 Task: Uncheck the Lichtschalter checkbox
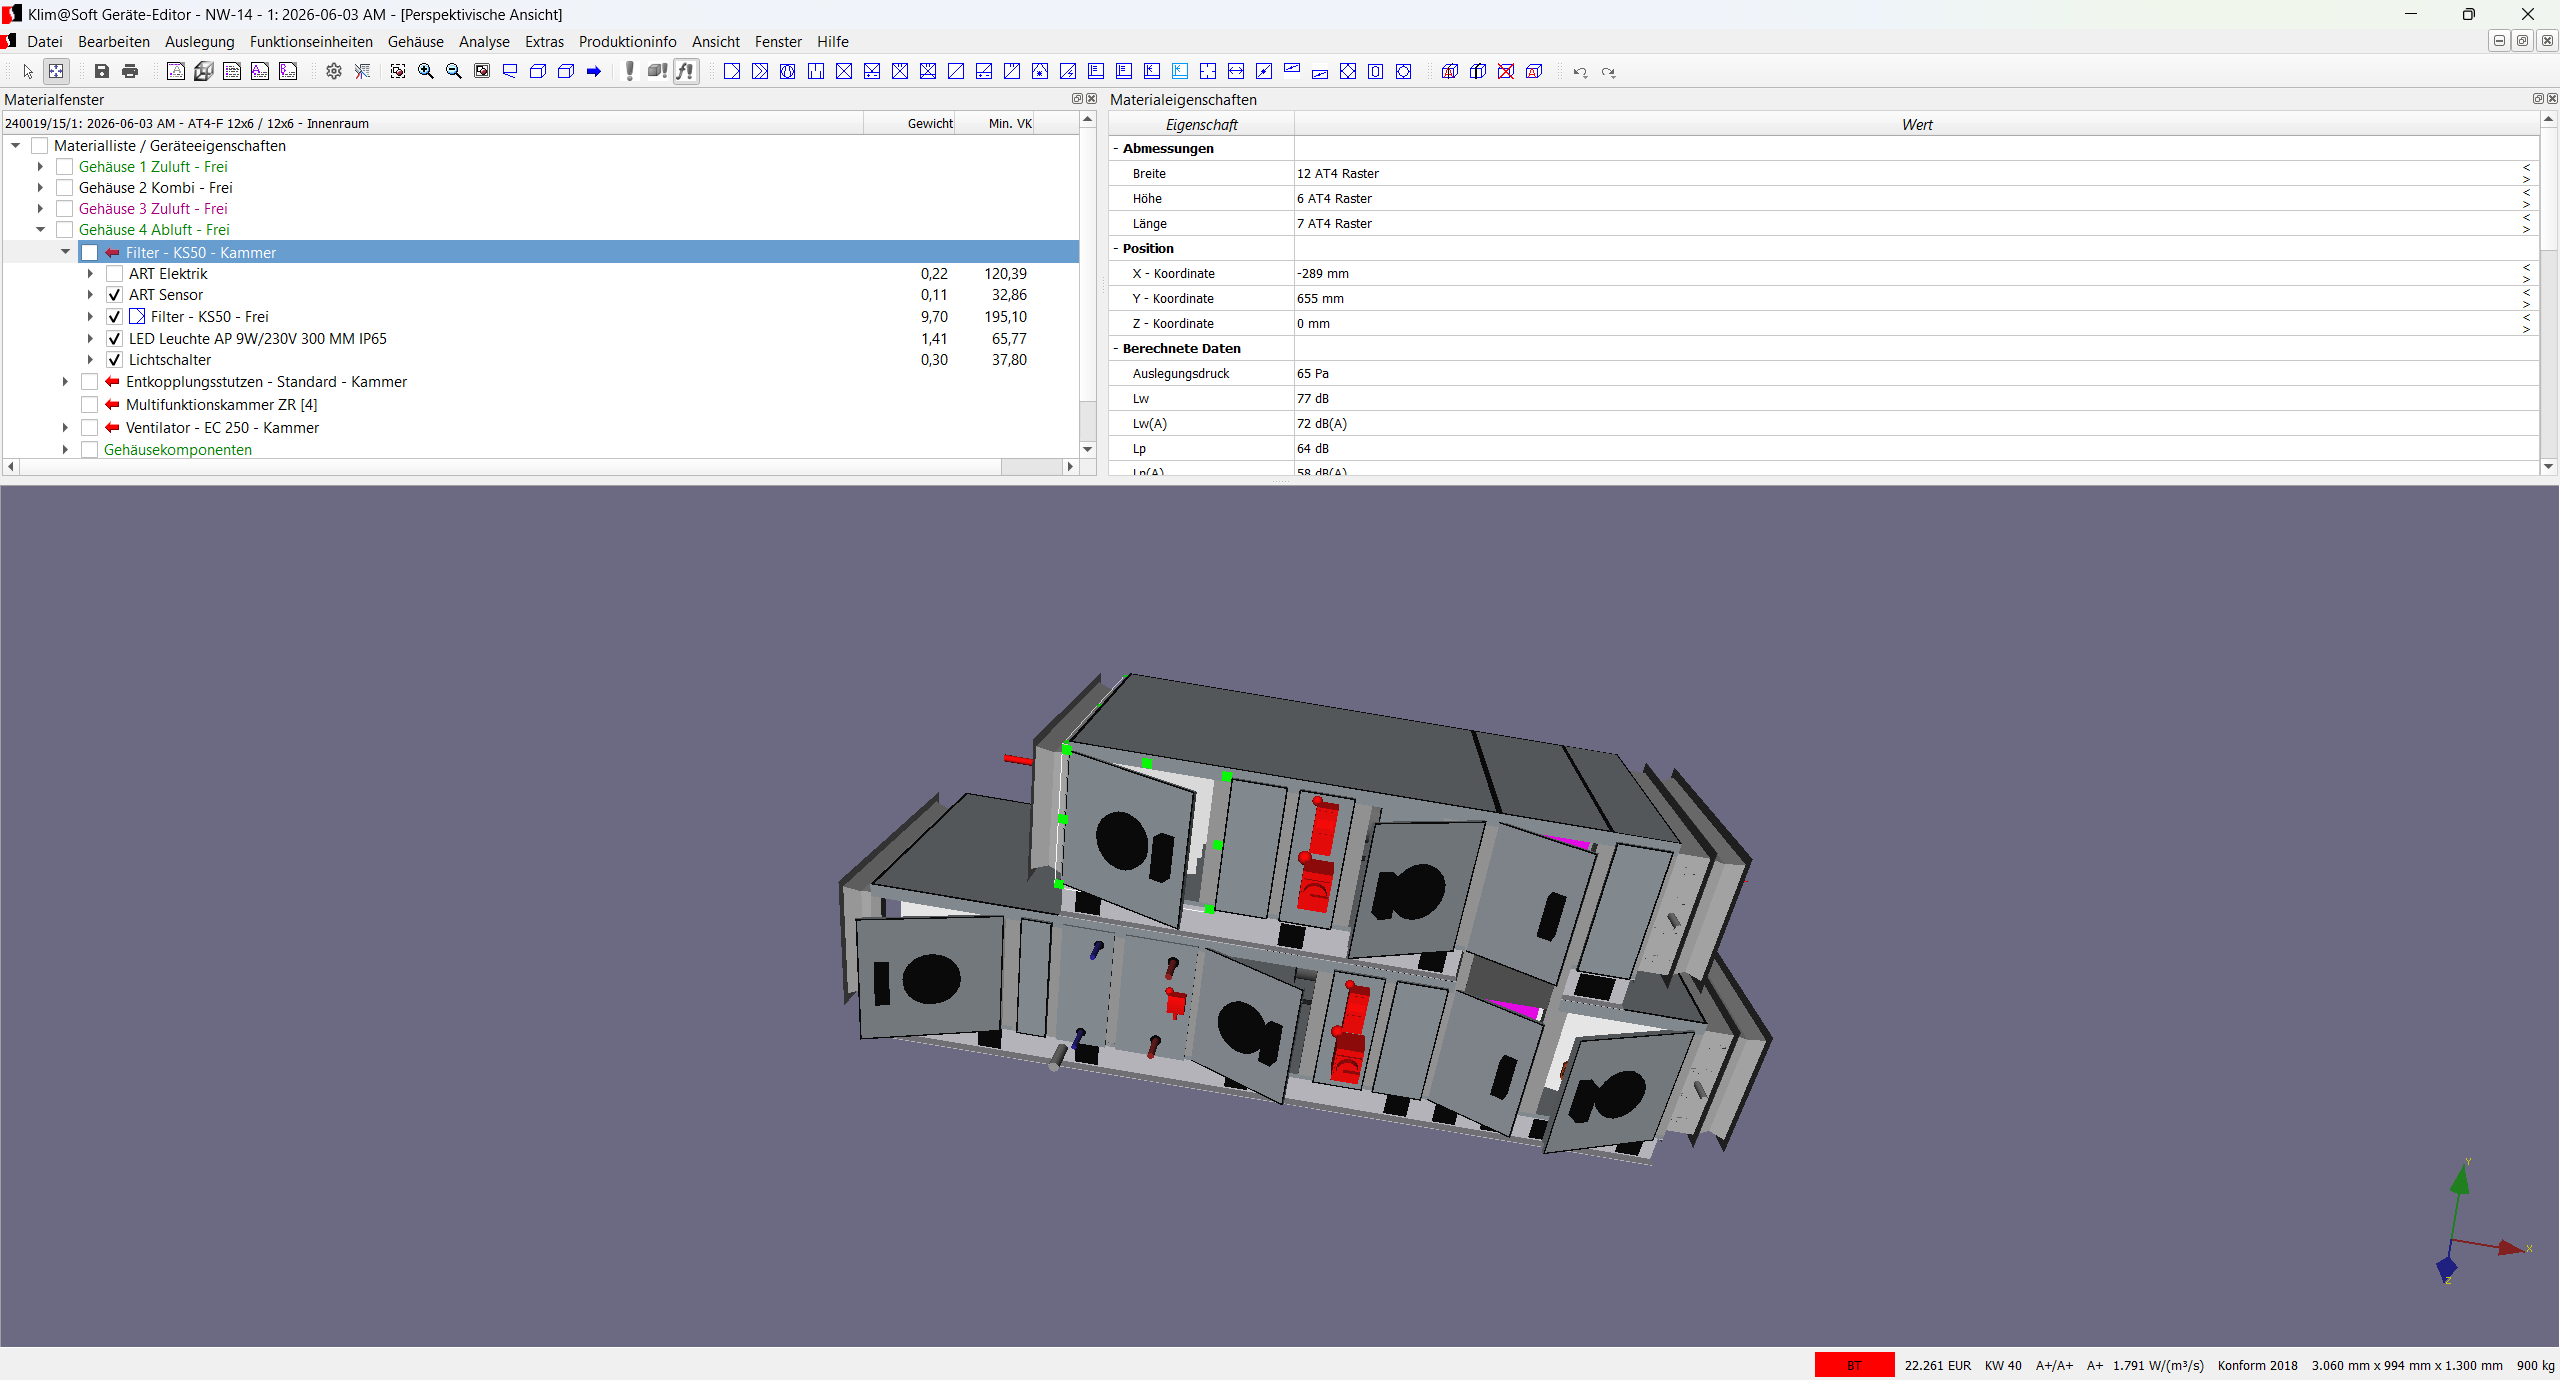[115, 360]
